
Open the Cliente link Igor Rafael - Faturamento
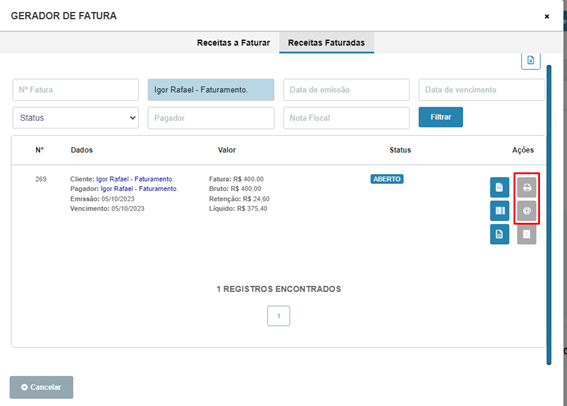(135, 179)
